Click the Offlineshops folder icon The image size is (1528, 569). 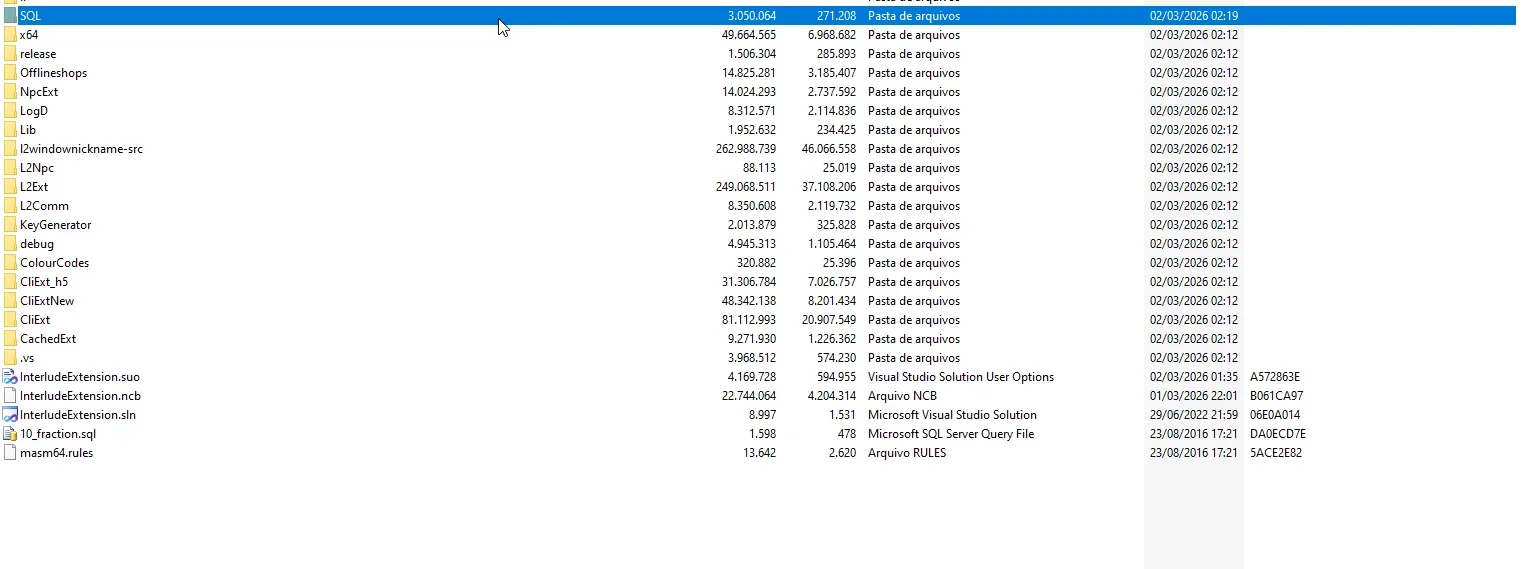point(10,73)
